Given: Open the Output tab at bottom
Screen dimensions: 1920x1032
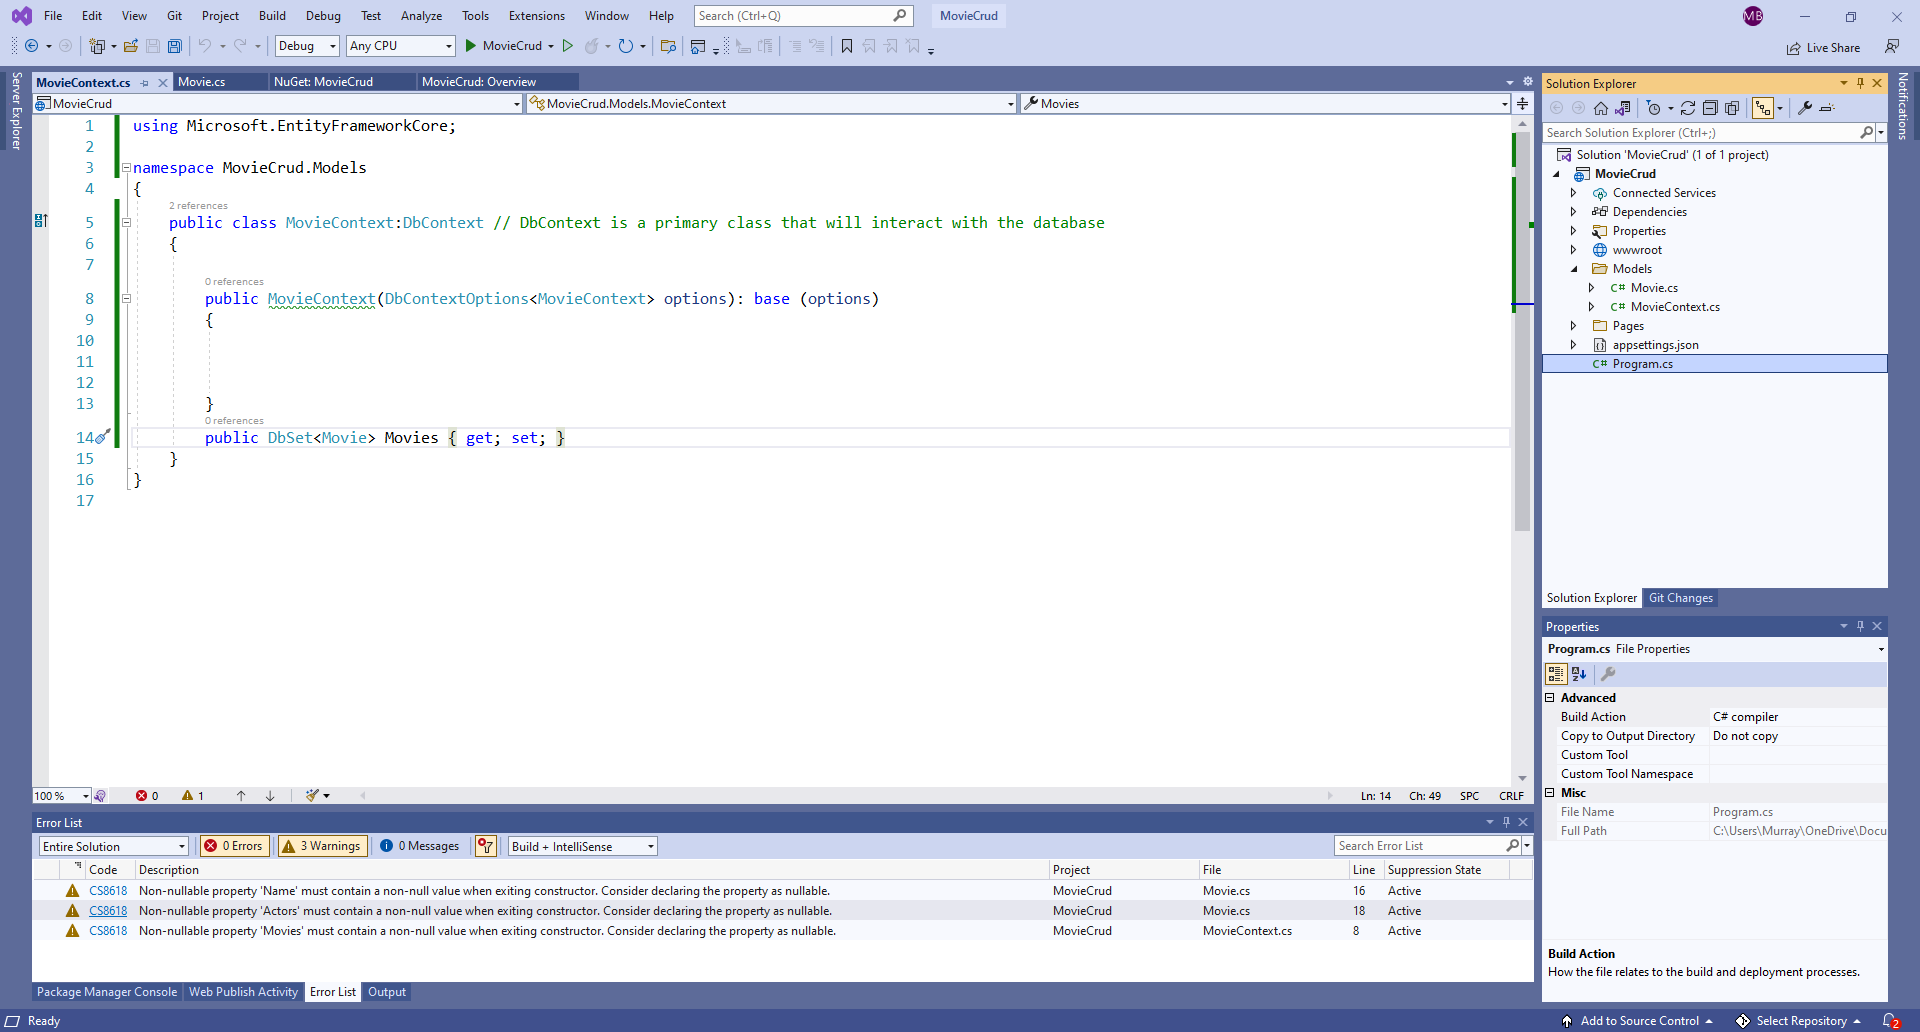Looking at the screenshot, I should 387,992.
